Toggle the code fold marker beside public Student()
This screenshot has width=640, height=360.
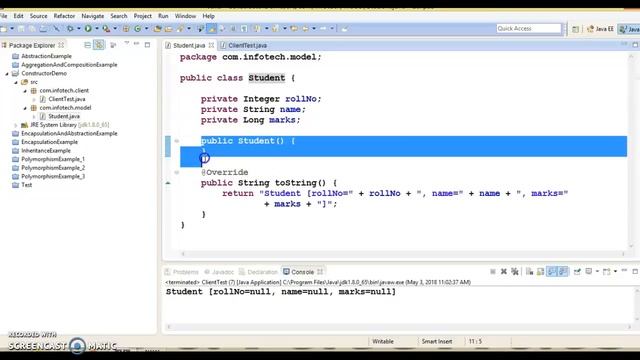point(176,141)
